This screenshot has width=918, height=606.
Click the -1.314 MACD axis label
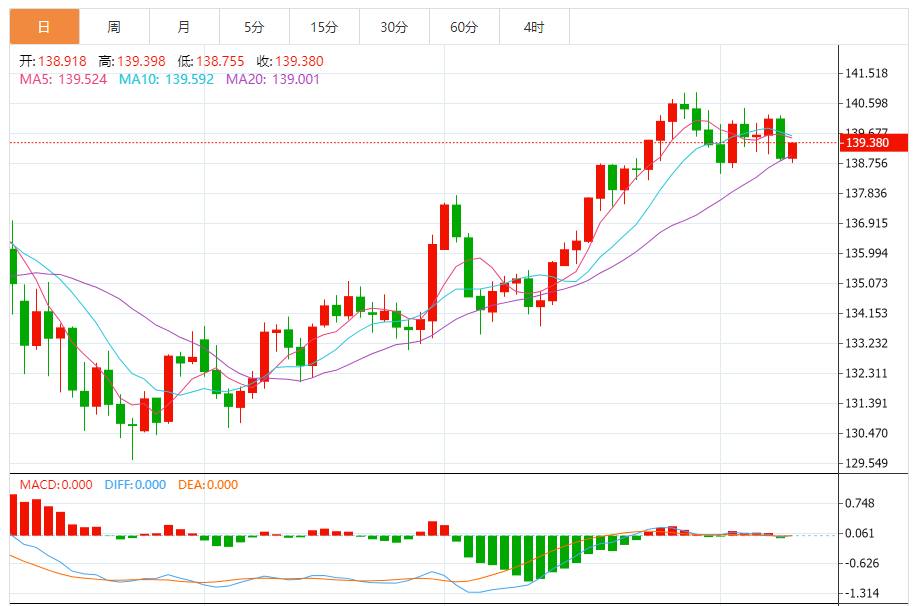pos(862,593)
